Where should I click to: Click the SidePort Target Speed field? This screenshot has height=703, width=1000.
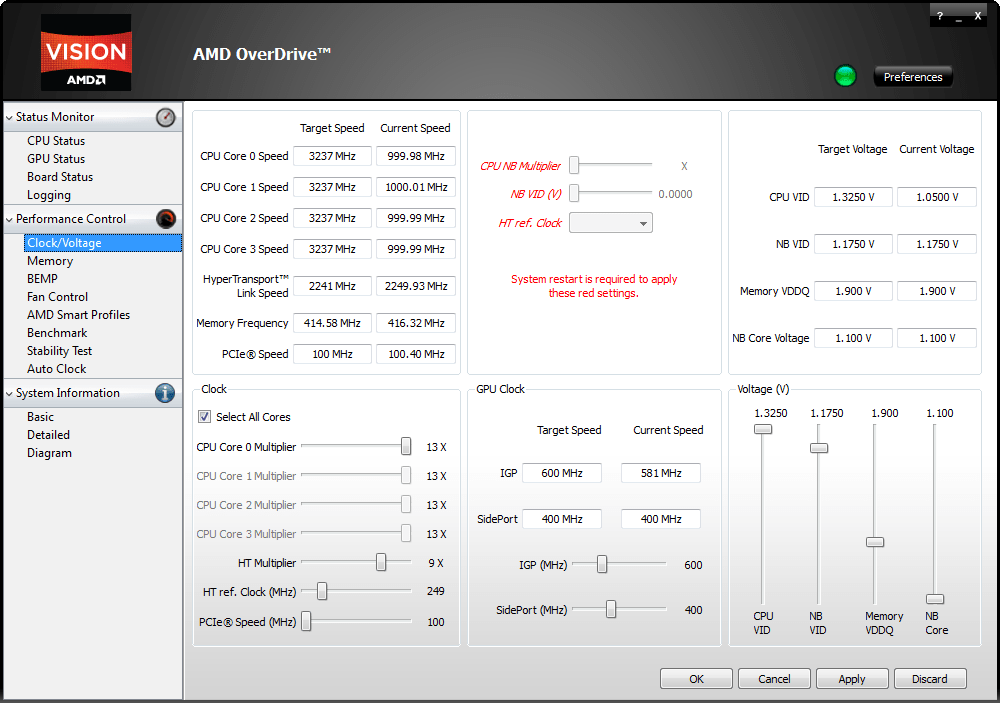pos(562,519)
